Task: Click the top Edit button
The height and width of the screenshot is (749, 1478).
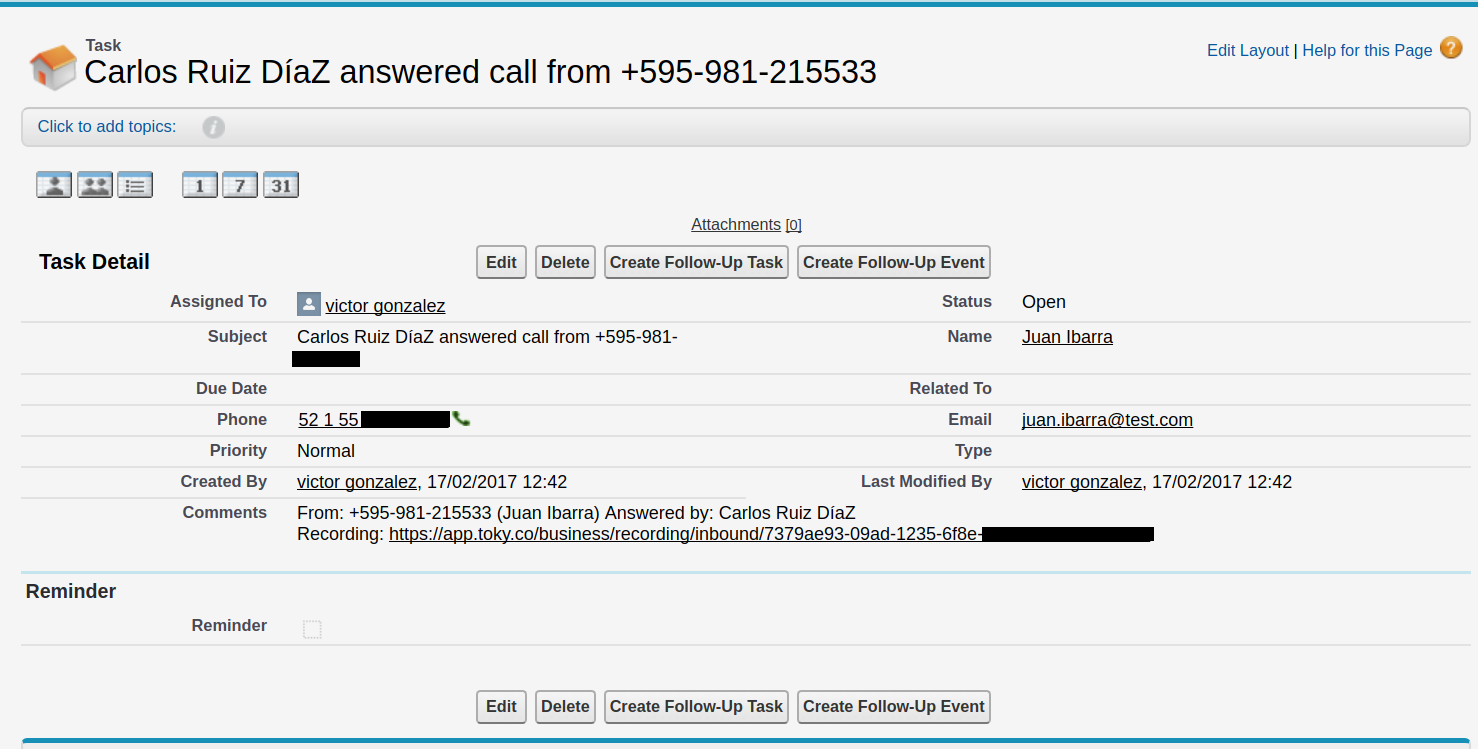Action: [x=501, y=262]
